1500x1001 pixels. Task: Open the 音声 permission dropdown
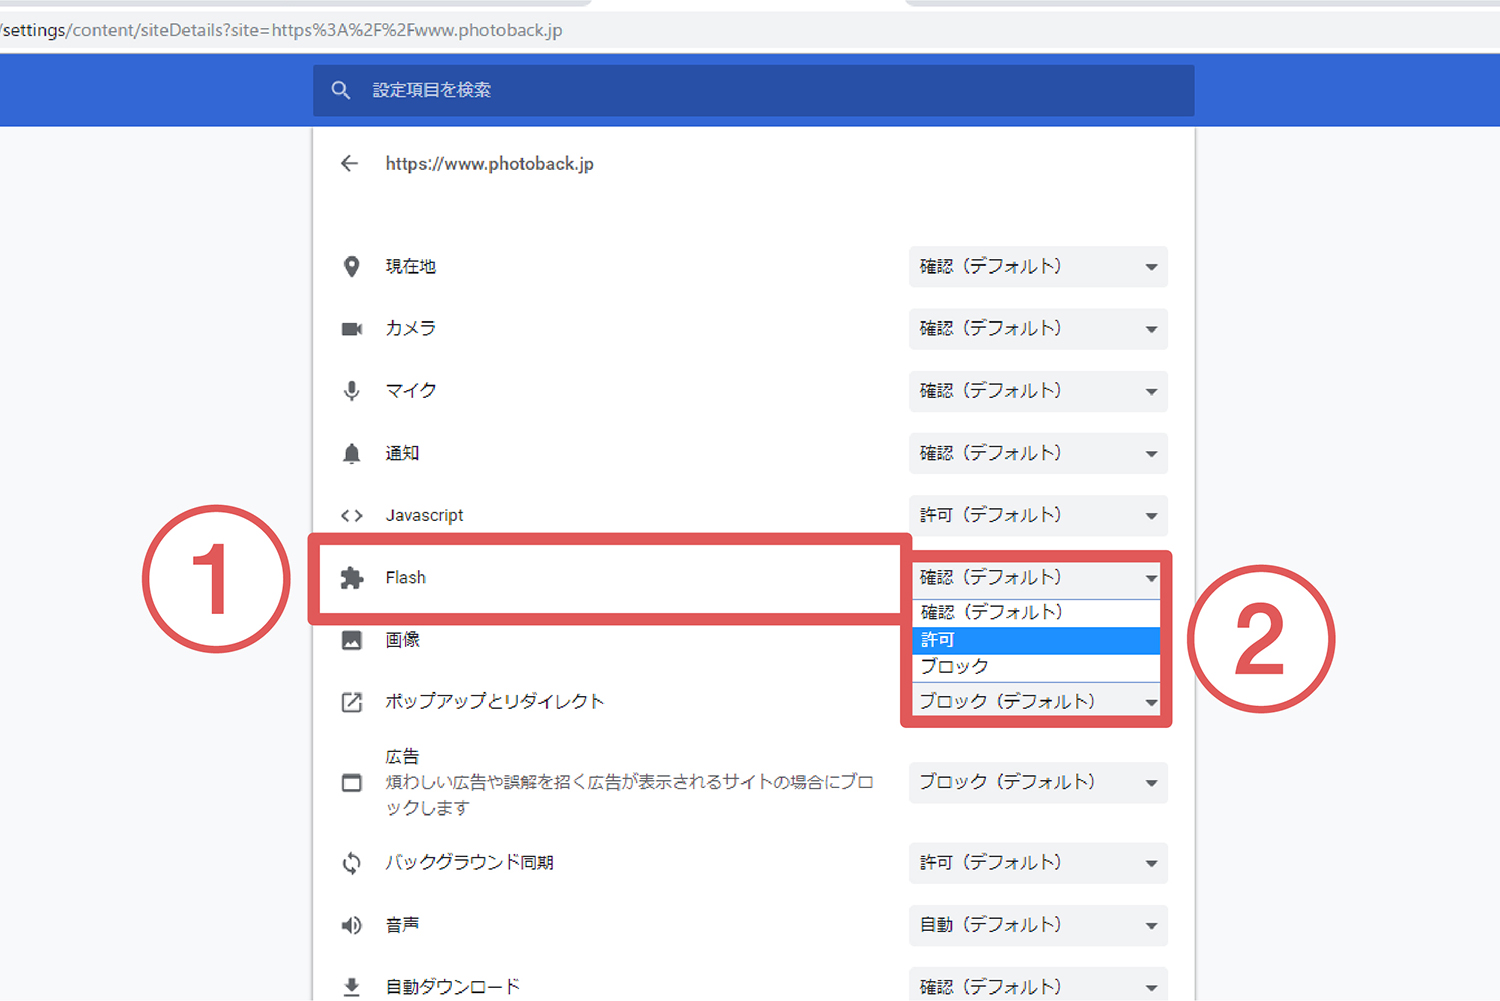pyautogui.click(x=1038, y=925)
